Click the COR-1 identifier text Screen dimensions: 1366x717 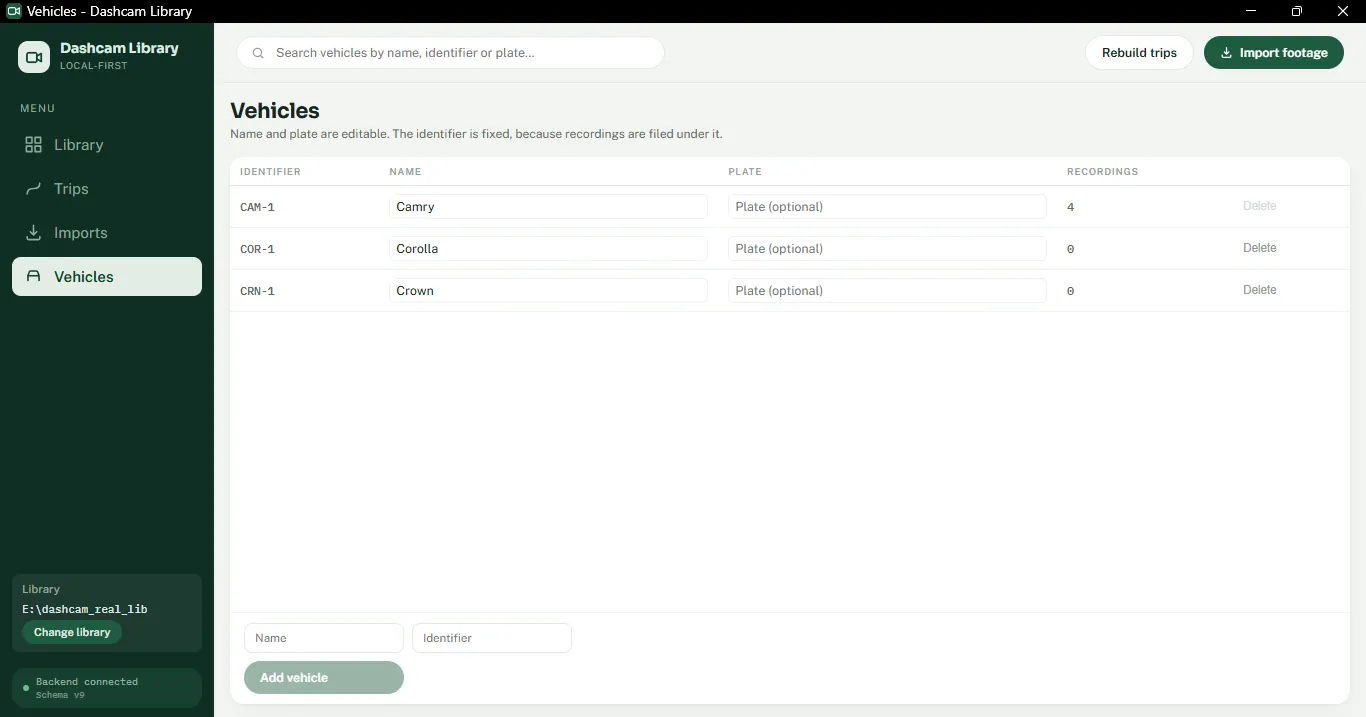point(257,250)
